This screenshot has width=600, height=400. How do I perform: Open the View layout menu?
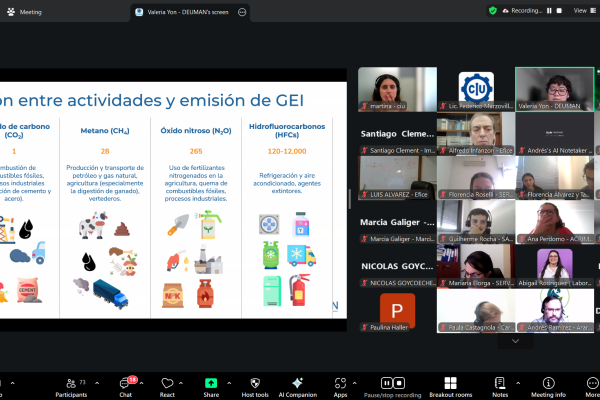tap(585, 11)
